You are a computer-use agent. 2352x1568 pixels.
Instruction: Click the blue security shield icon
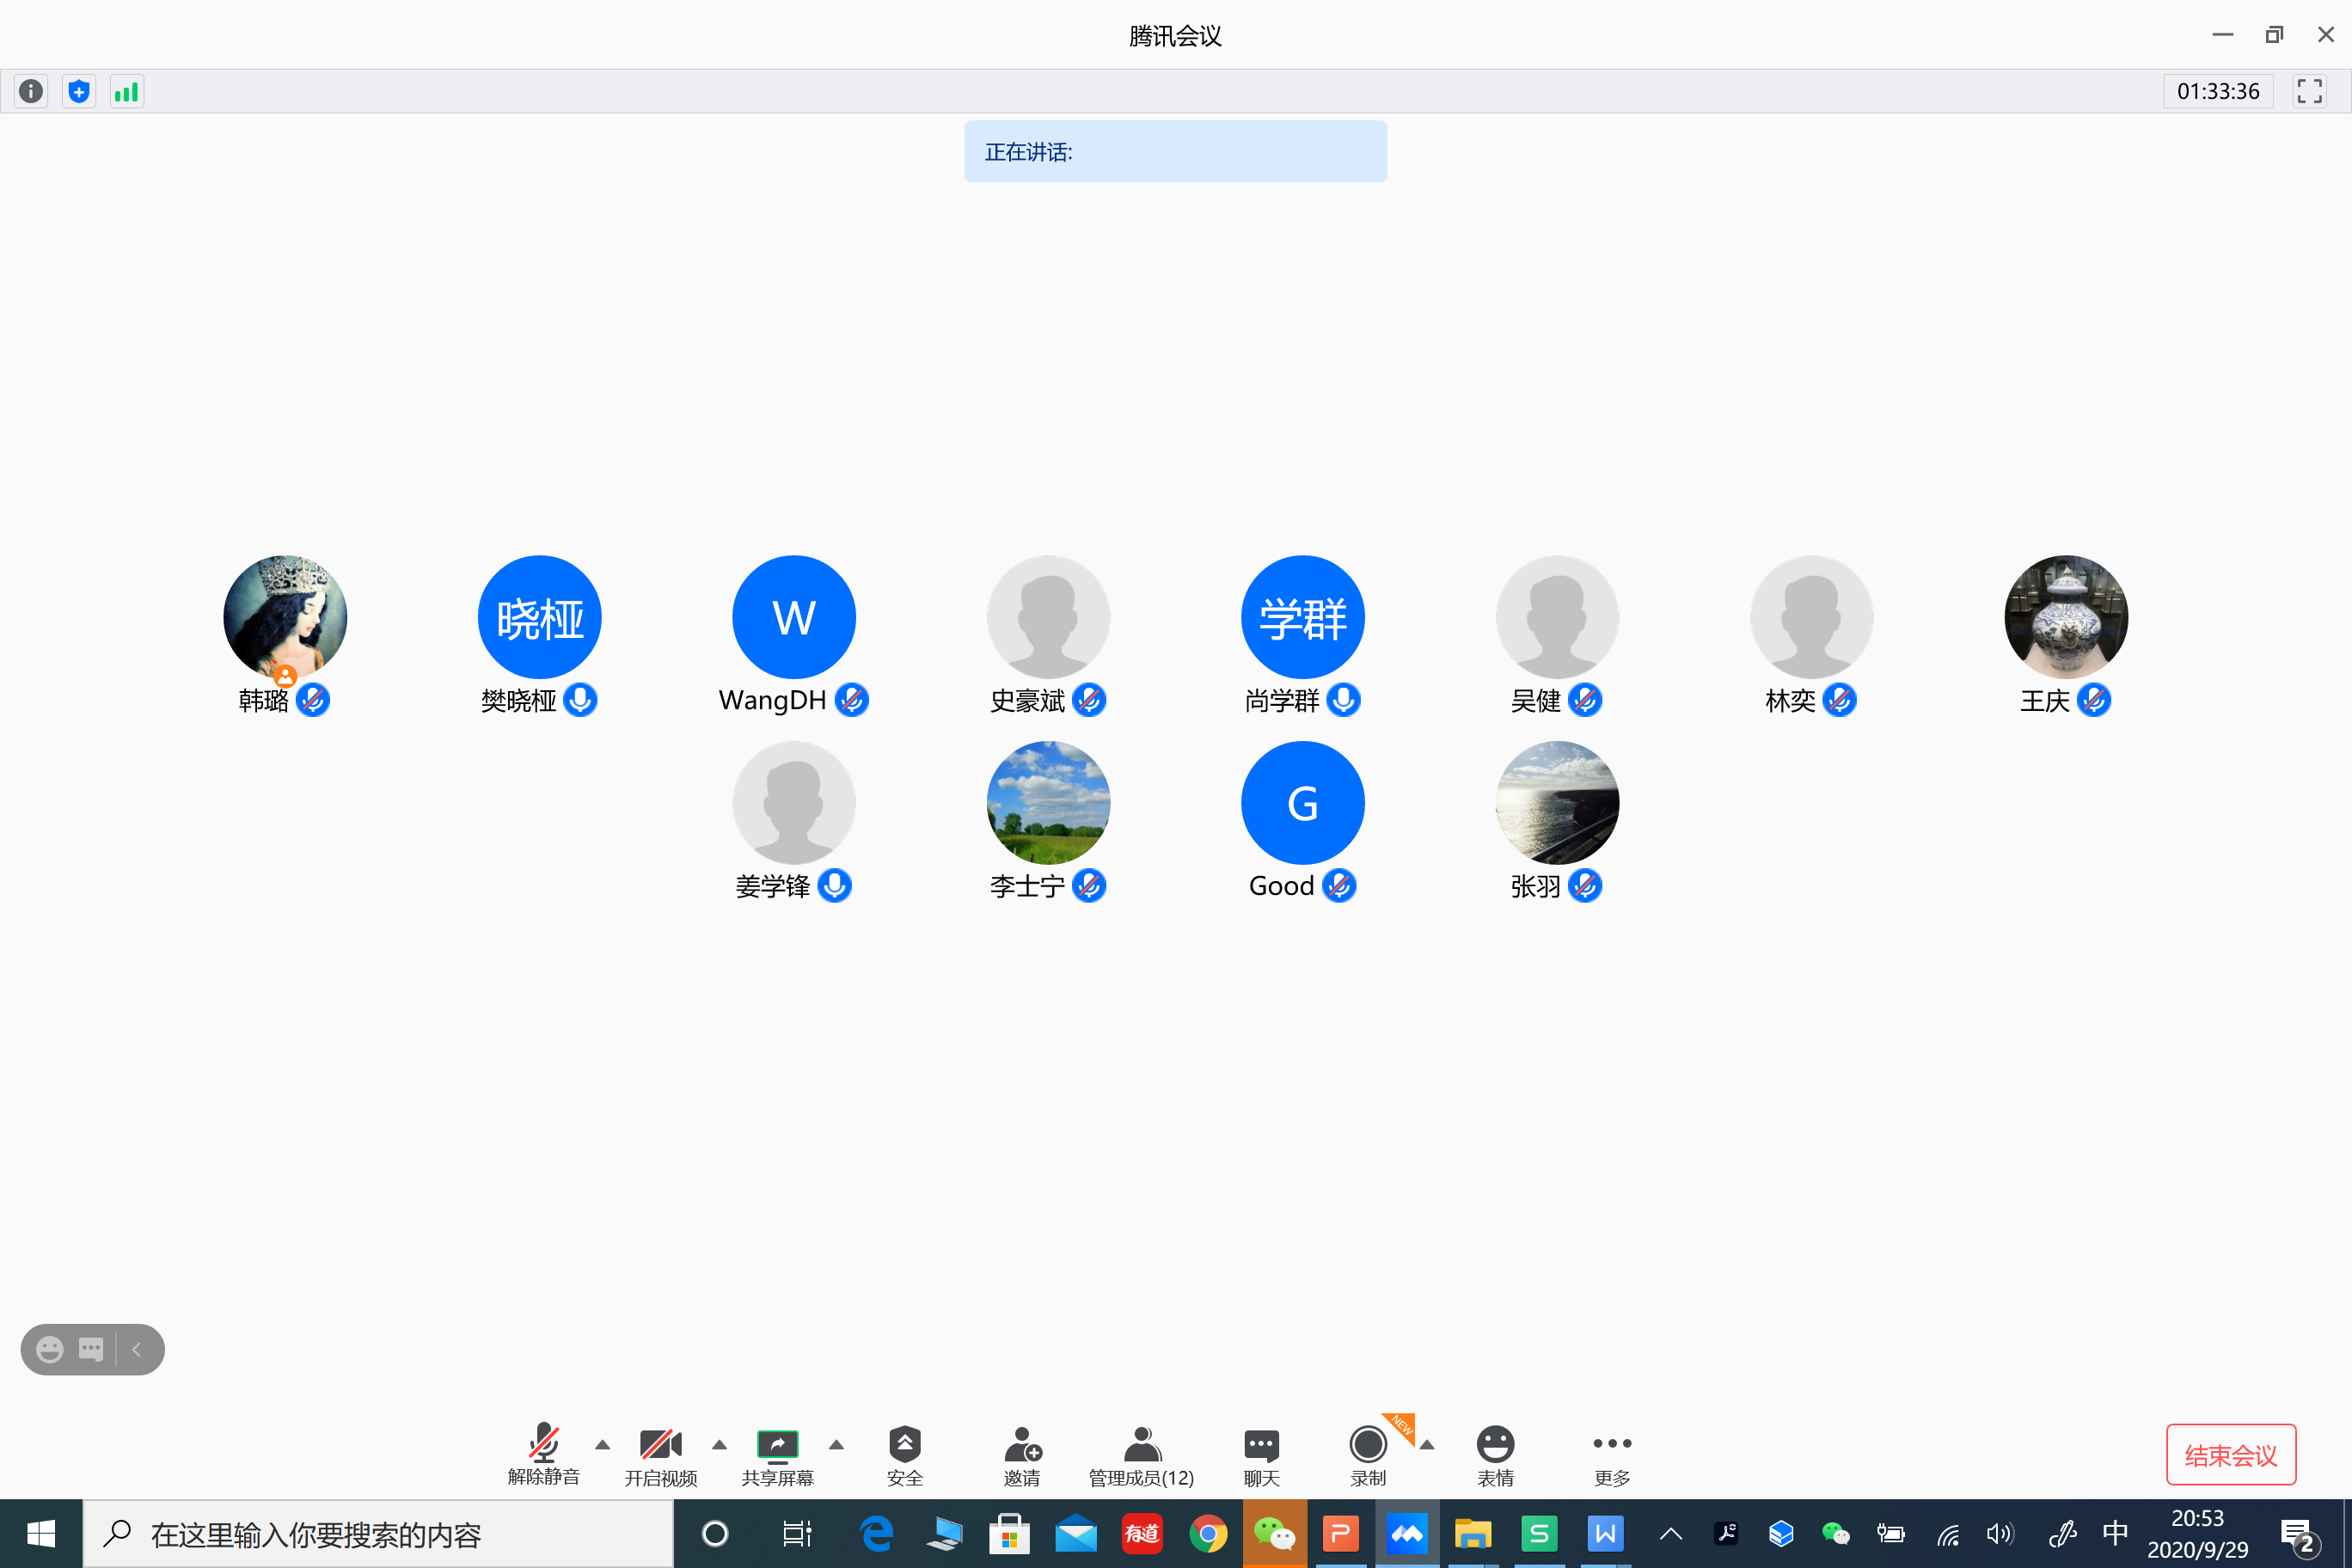tap(79, 91)
